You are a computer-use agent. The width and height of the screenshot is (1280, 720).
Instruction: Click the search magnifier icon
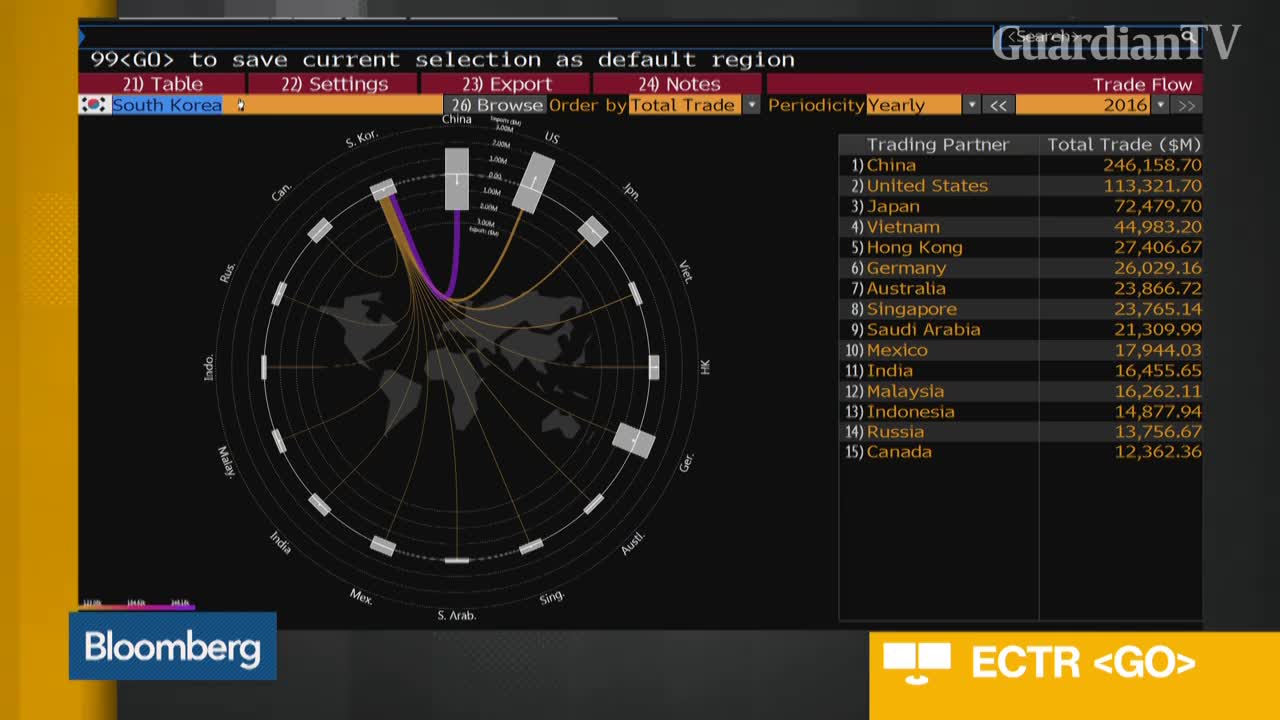(1188, 37)
